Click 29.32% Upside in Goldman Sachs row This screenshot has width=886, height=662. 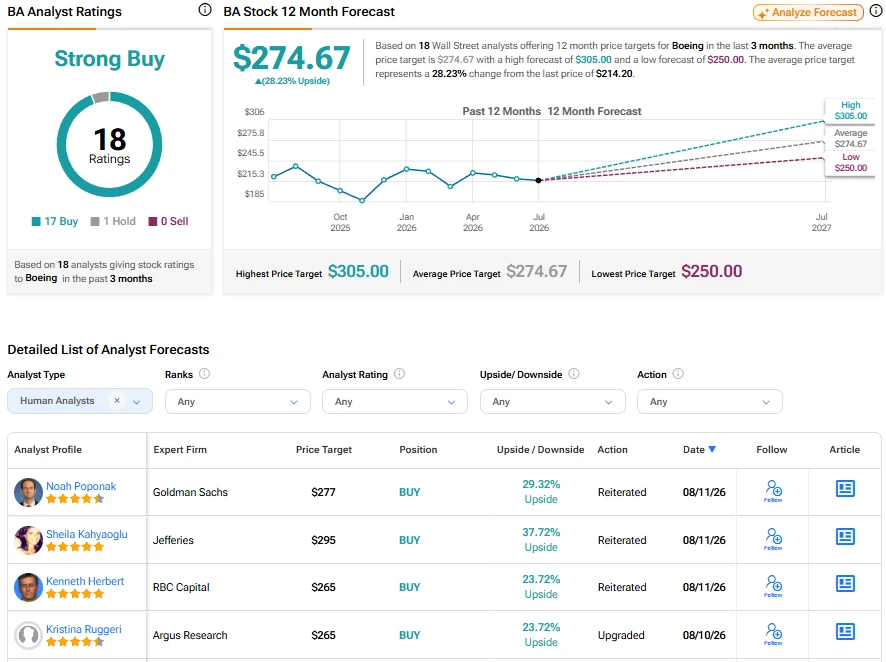(541, 491)
